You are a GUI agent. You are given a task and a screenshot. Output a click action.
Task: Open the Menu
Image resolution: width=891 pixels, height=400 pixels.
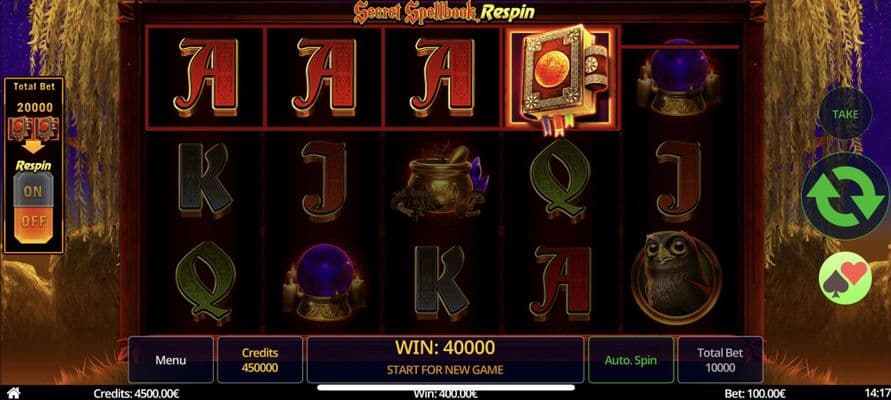click(171, 360)
